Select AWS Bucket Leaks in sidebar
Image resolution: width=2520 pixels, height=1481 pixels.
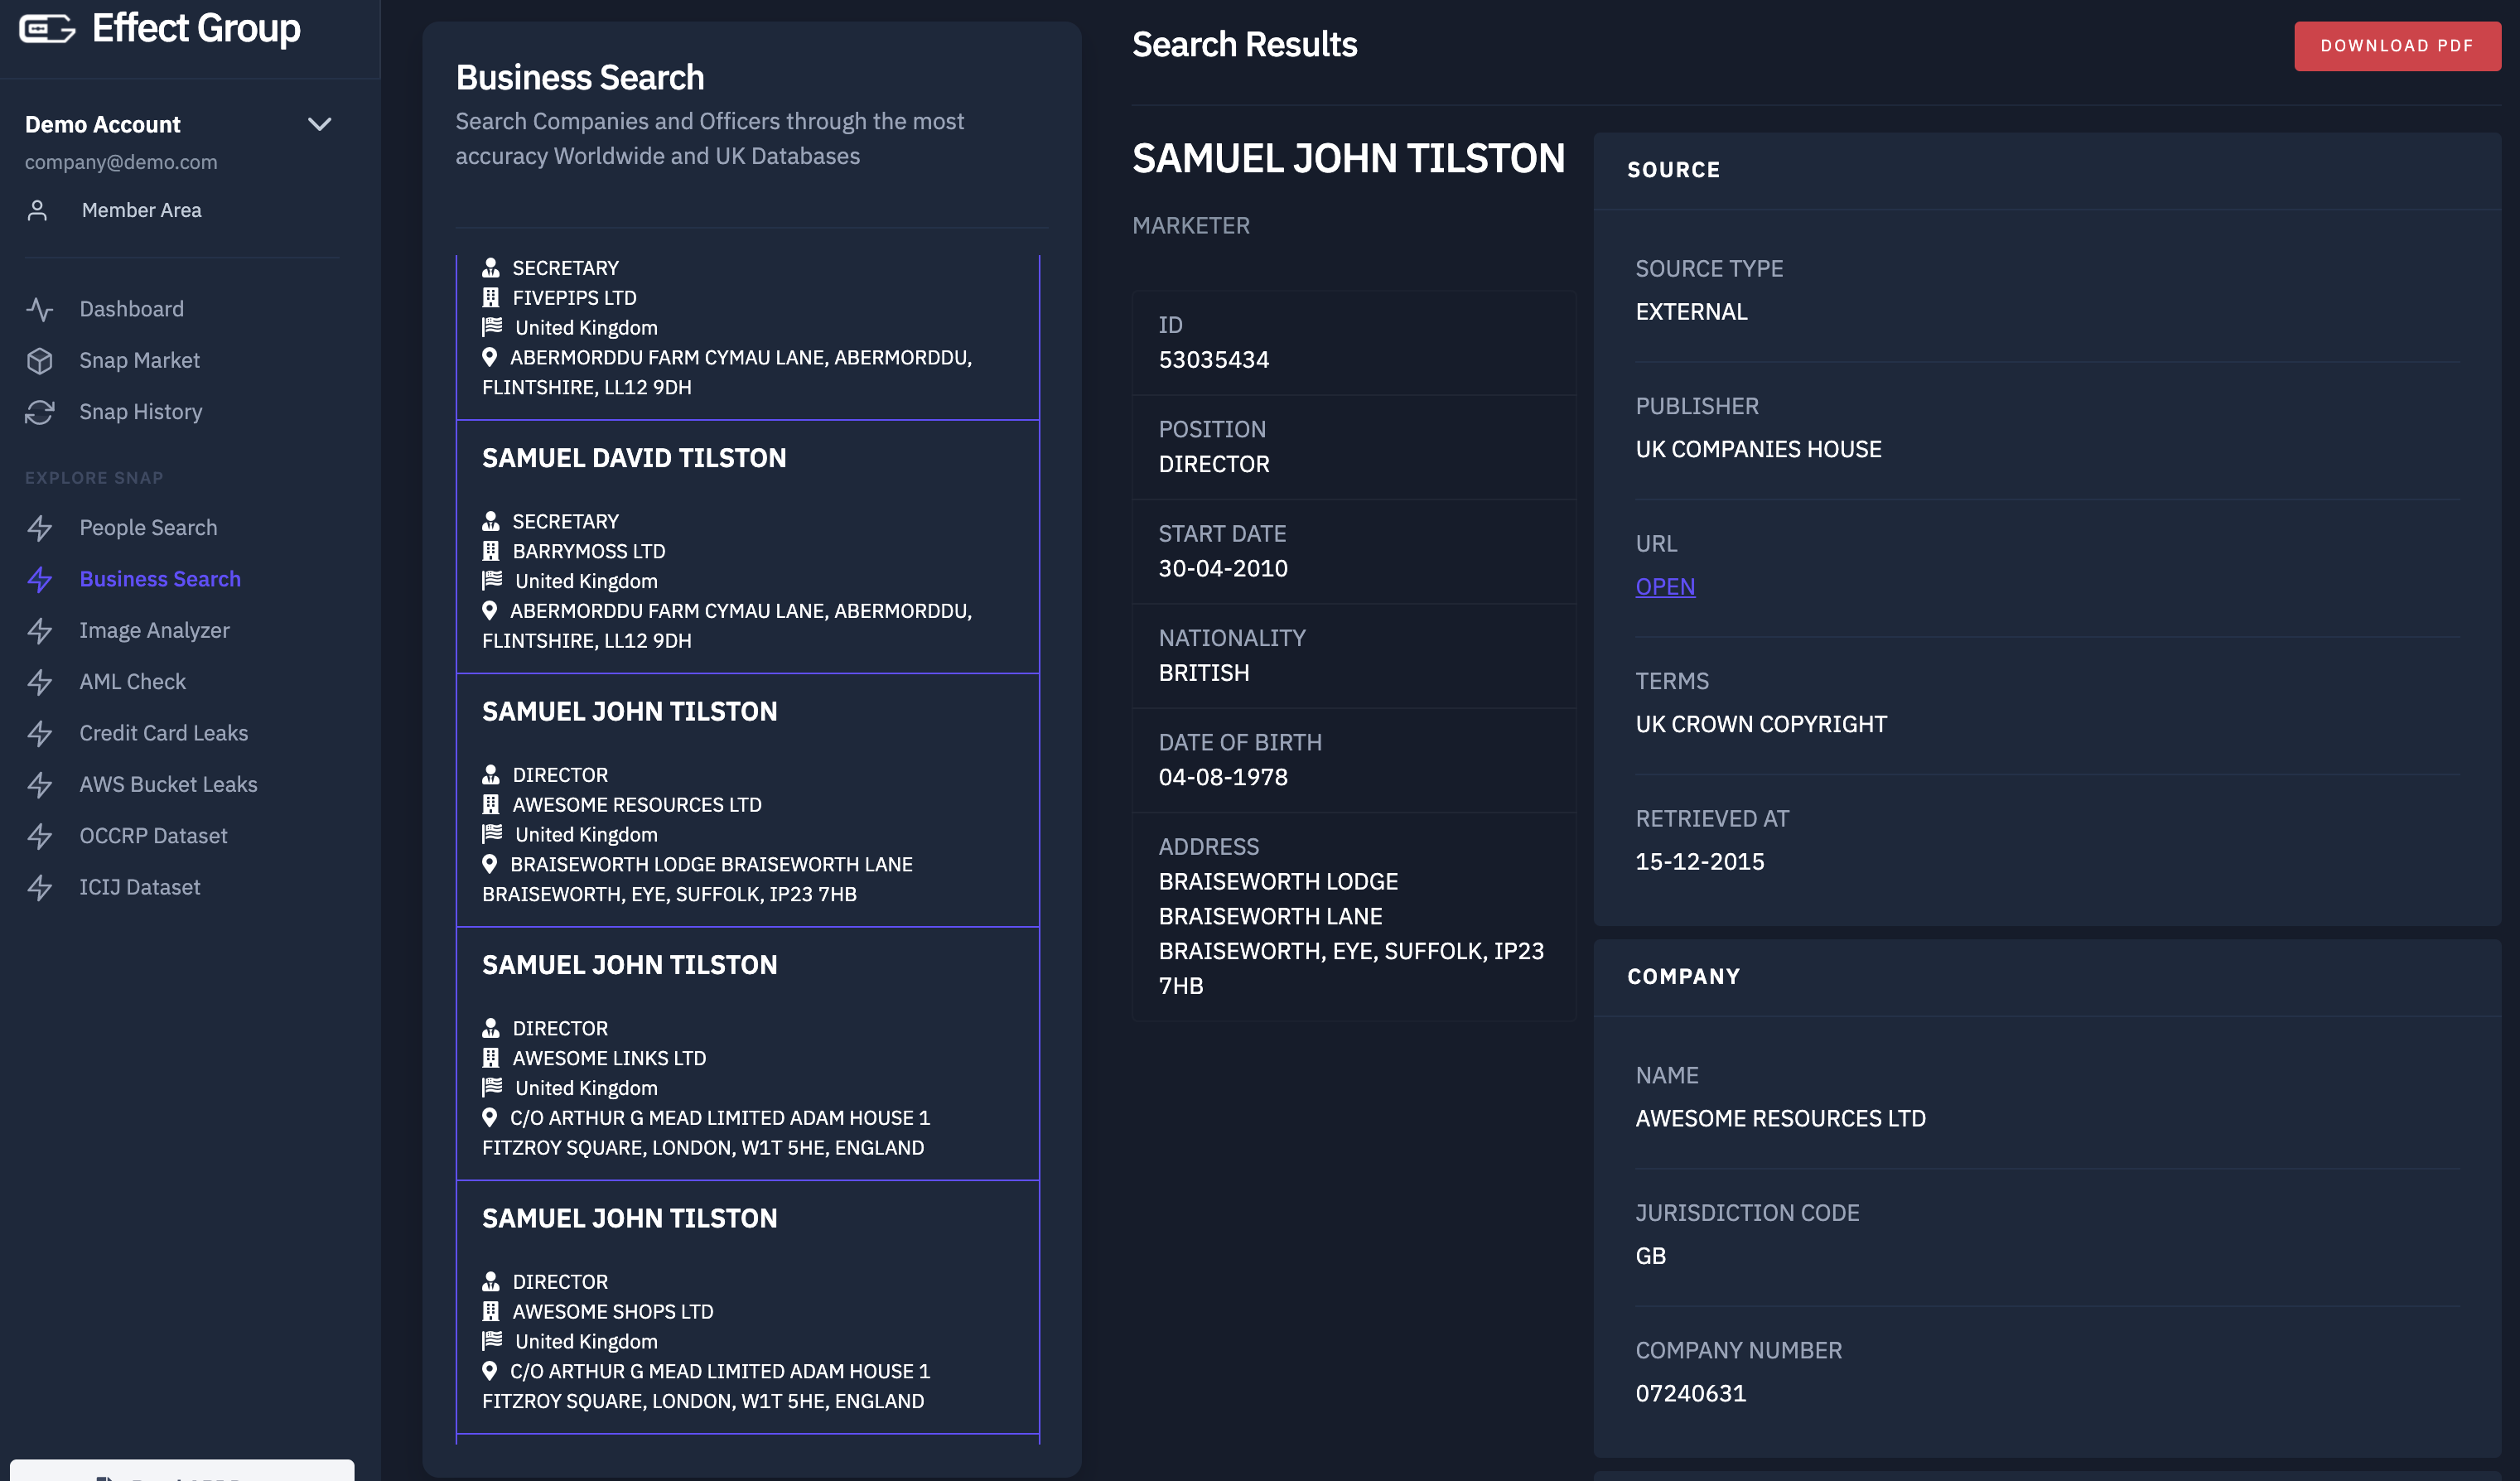[168, 785]
